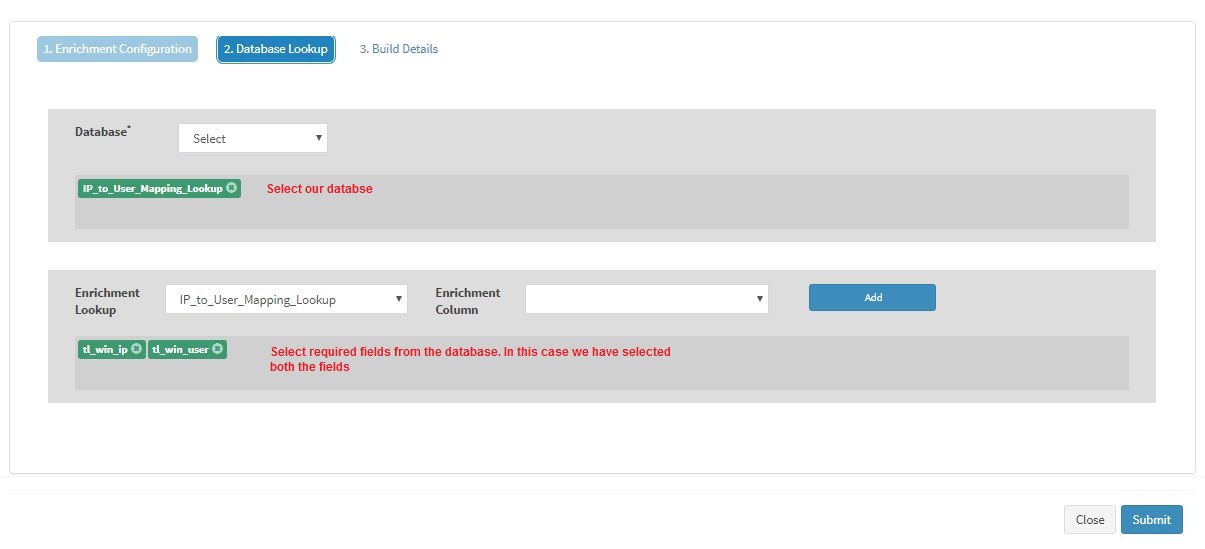Screen dimensions: 1205x549
Task: Click the Add button
Action: click(872, 297)
